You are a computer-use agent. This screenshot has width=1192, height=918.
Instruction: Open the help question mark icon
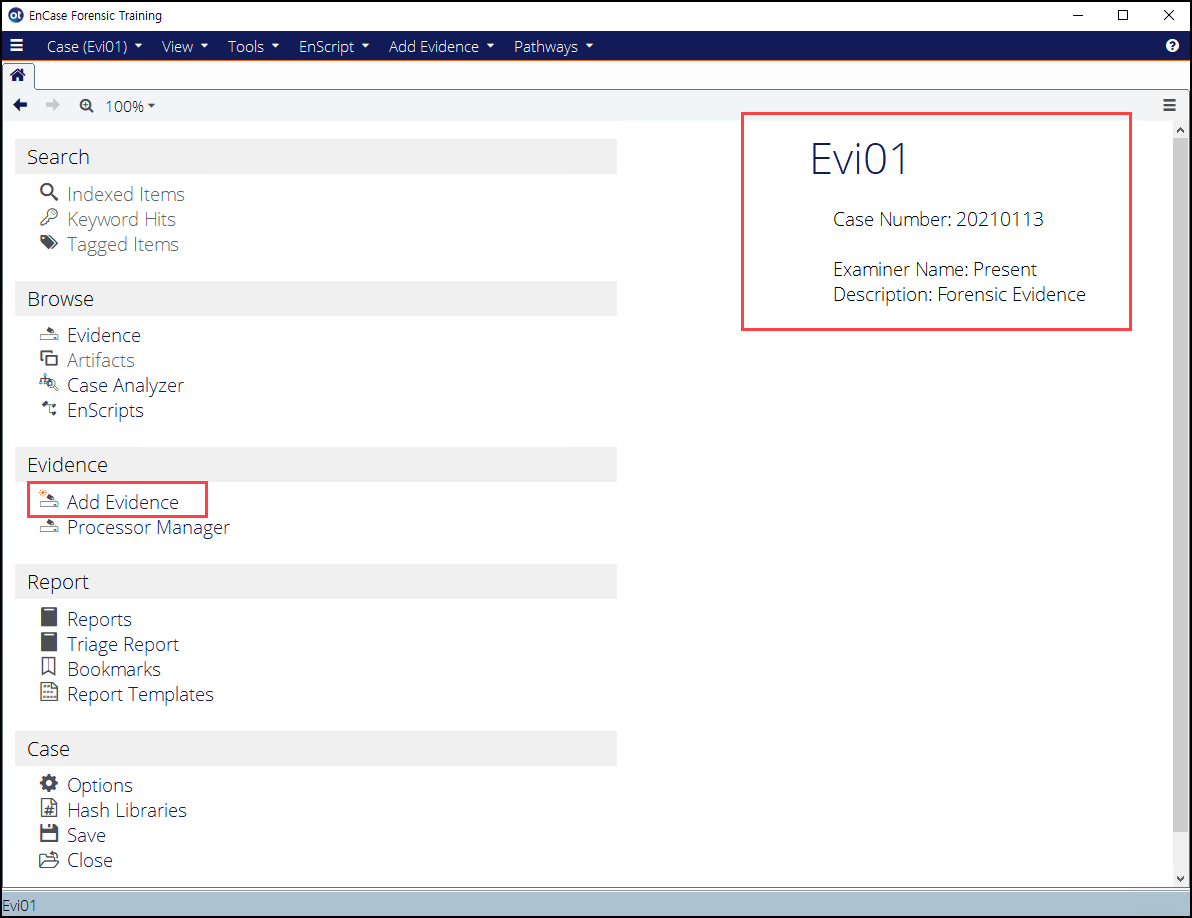[1171, 46]
